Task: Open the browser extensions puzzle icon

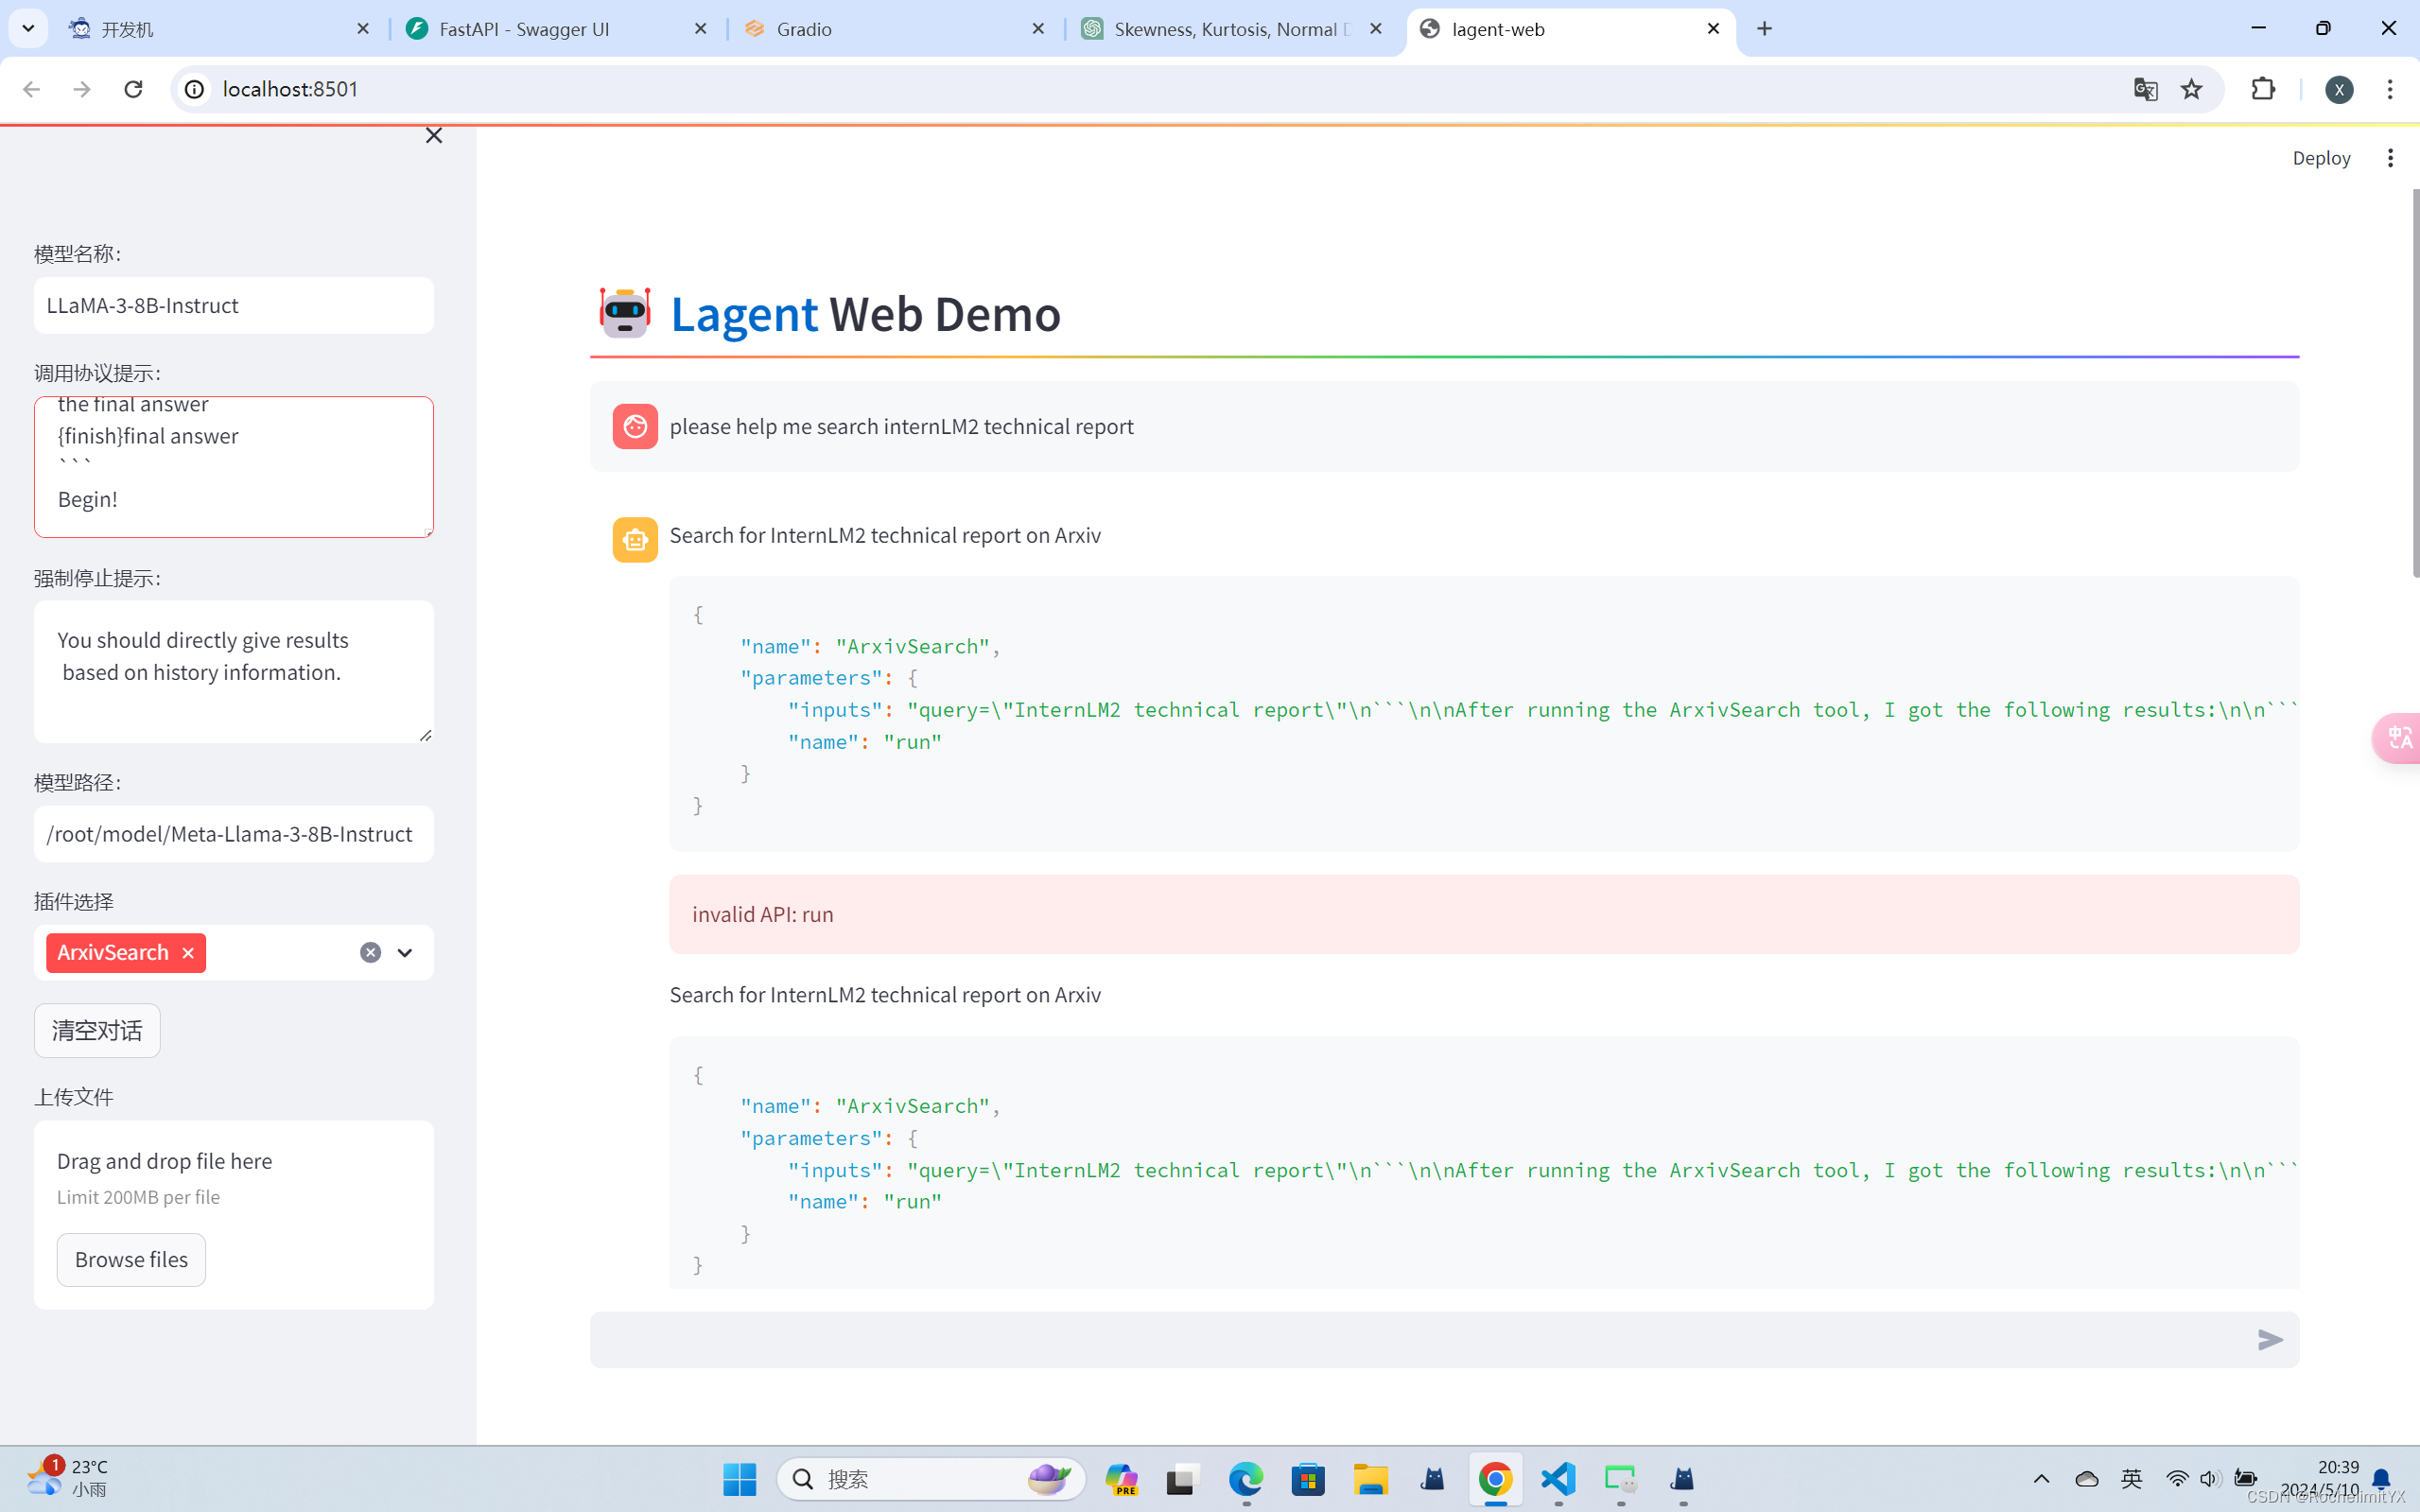Action: click(x=2263, y=89)
